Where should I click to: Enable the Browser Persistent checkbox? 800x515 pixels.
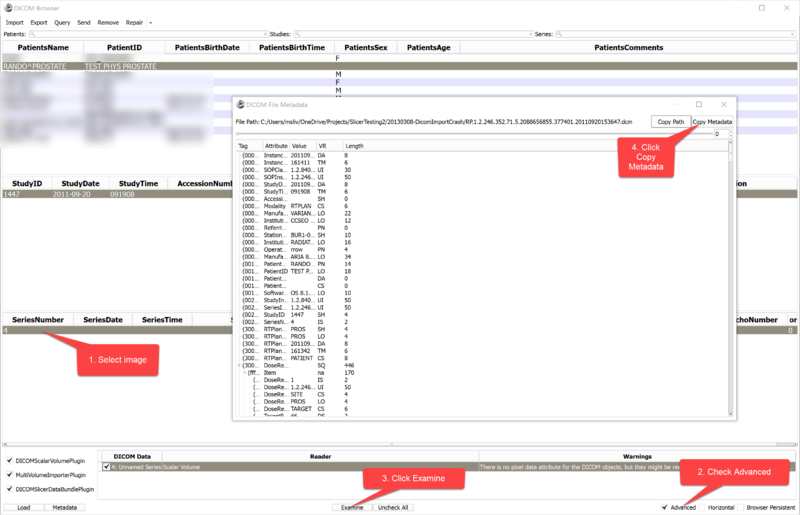click(x=741, y=507)
